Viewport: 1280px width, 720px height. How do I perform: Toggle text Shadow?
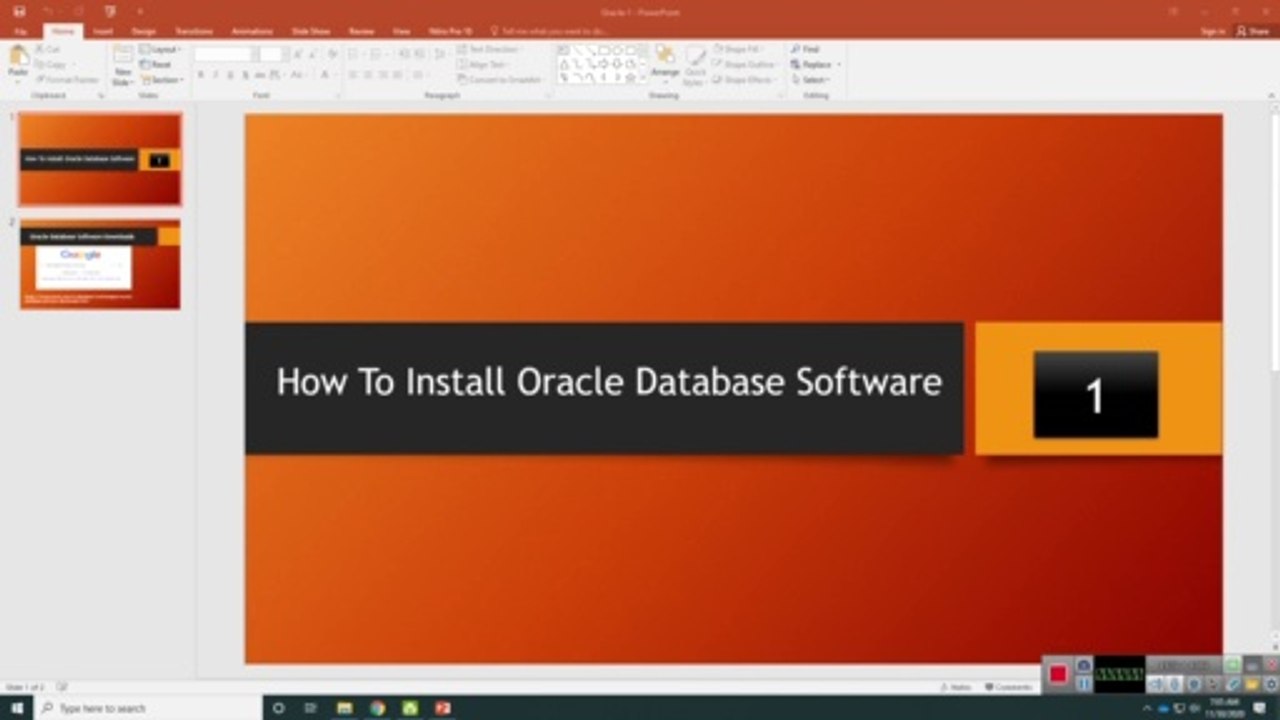245,75
